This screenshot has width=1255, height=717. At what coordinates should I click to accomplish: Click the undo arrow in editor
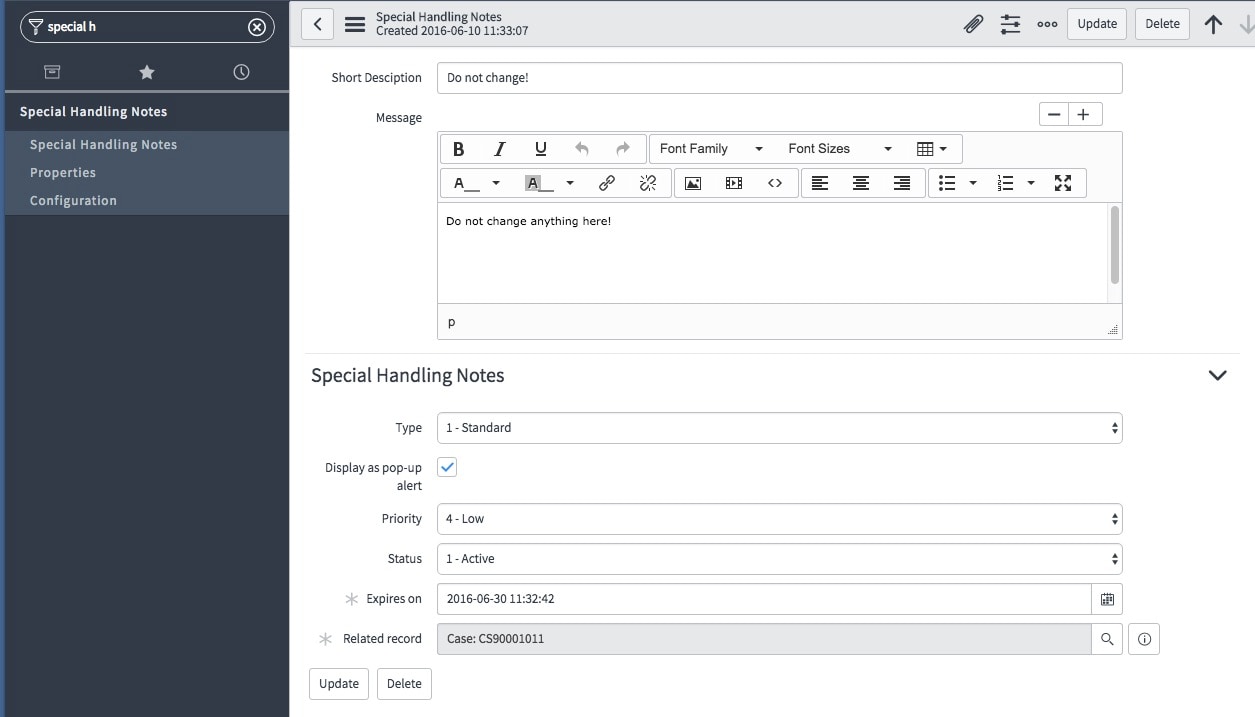pyautogui.click(x=581, y=149)
